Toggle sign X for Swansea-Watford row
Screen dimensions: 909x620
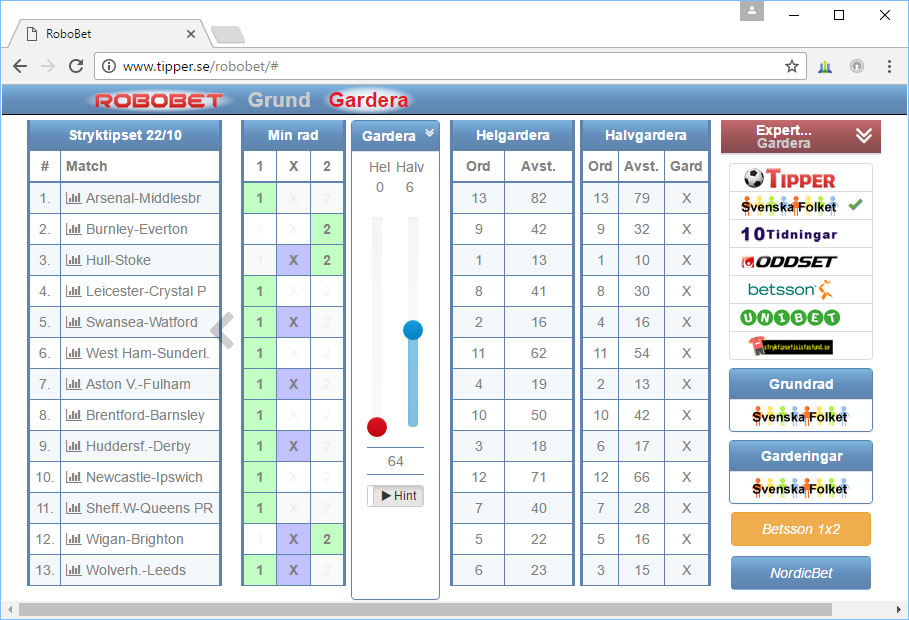pyautogui.click(x=293, y=322)
